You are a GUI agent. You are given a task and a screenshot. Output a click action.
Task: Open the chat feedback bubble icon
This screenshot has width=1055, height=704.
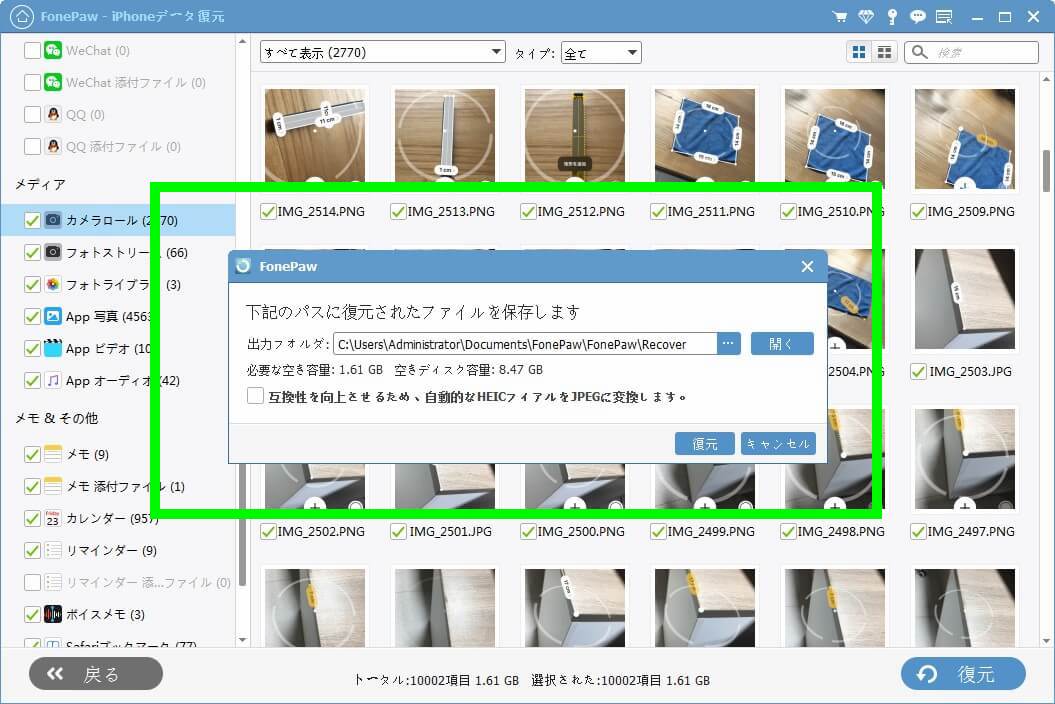(918, 17)
